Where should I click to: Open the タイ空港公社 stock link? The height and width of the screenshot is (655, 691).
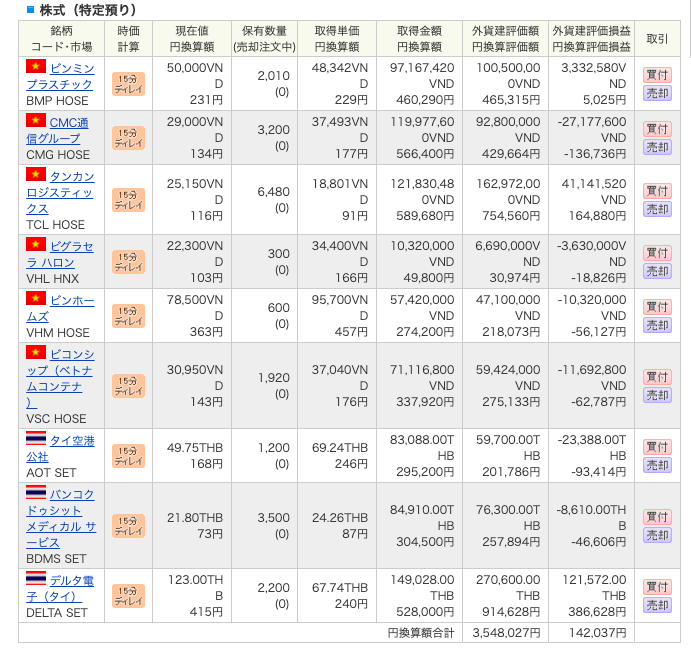pos(60,449)
